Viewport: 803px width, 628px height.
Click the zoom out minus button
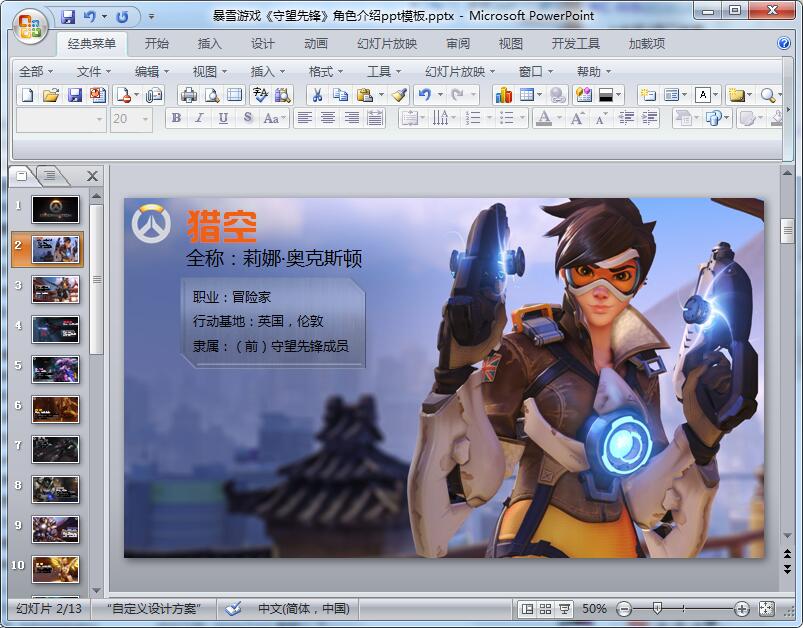tap(623, 609)
